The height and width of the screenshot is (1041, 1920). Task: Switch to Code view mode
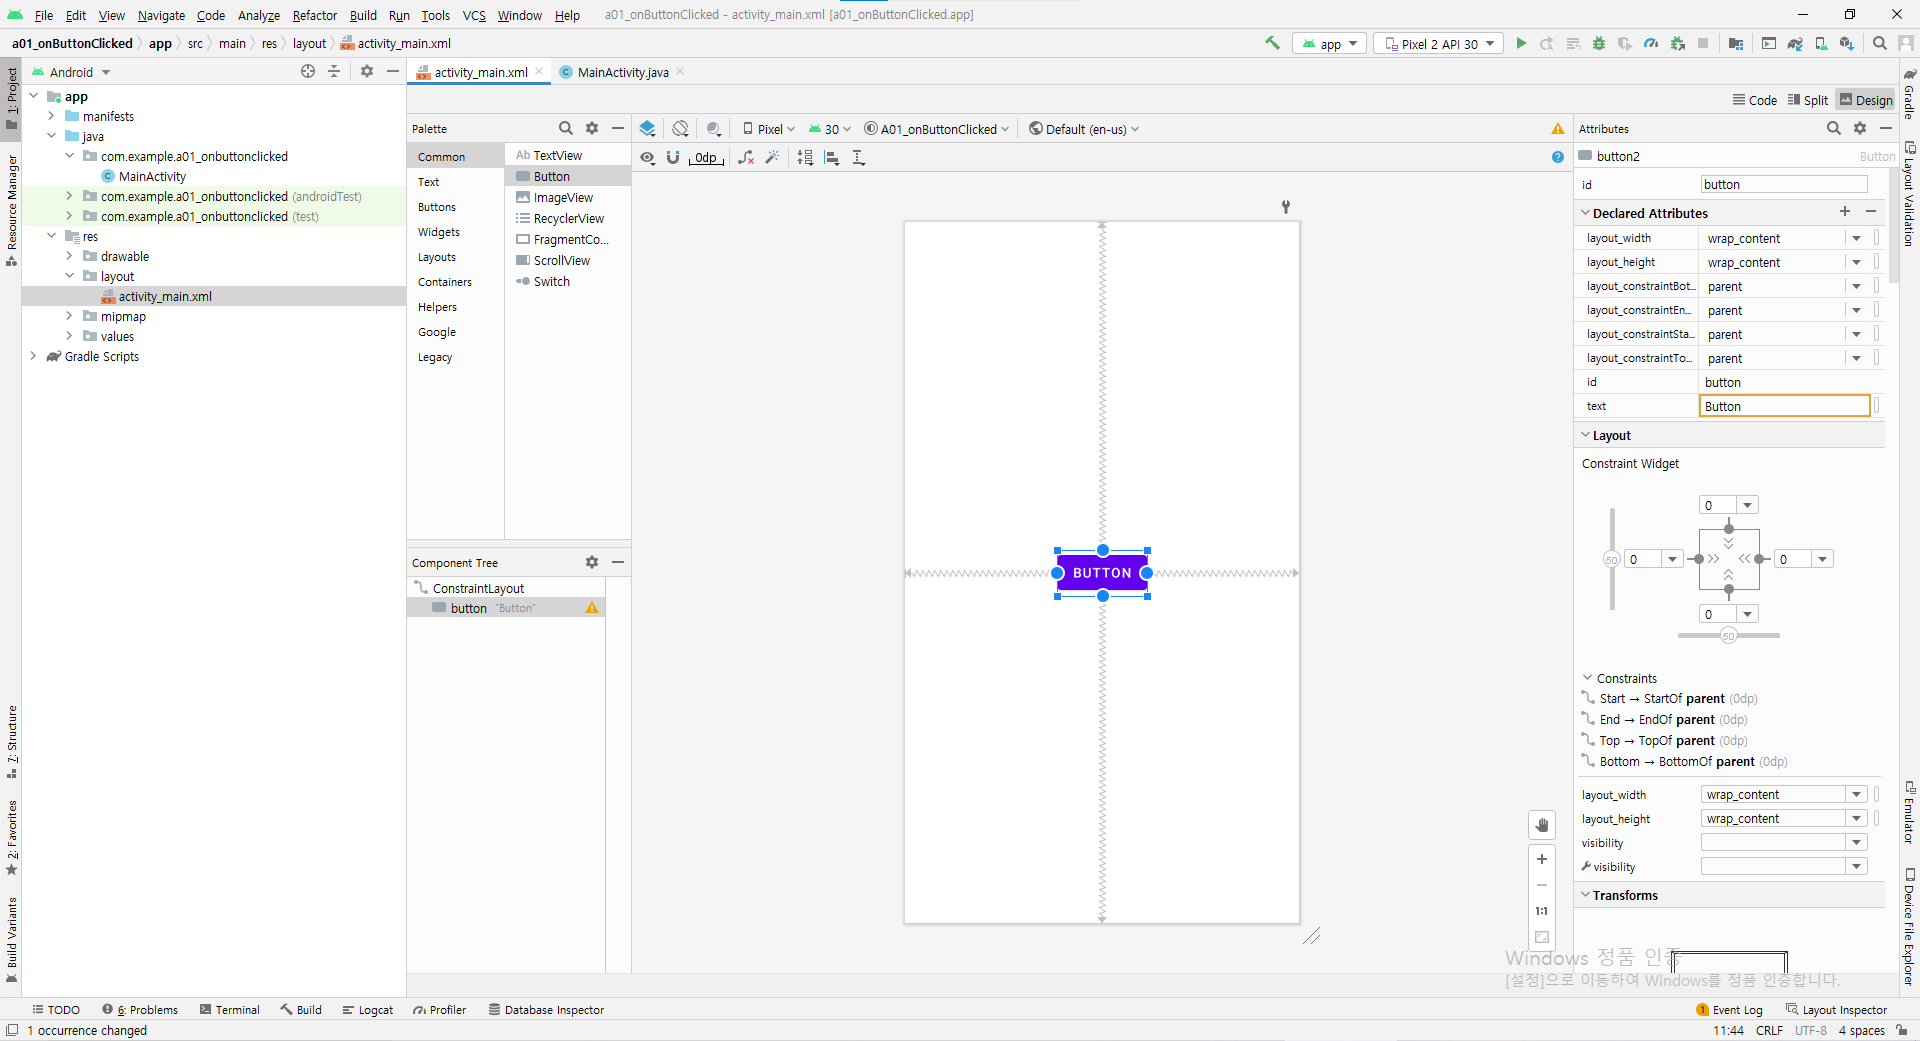click(1755, 100)
